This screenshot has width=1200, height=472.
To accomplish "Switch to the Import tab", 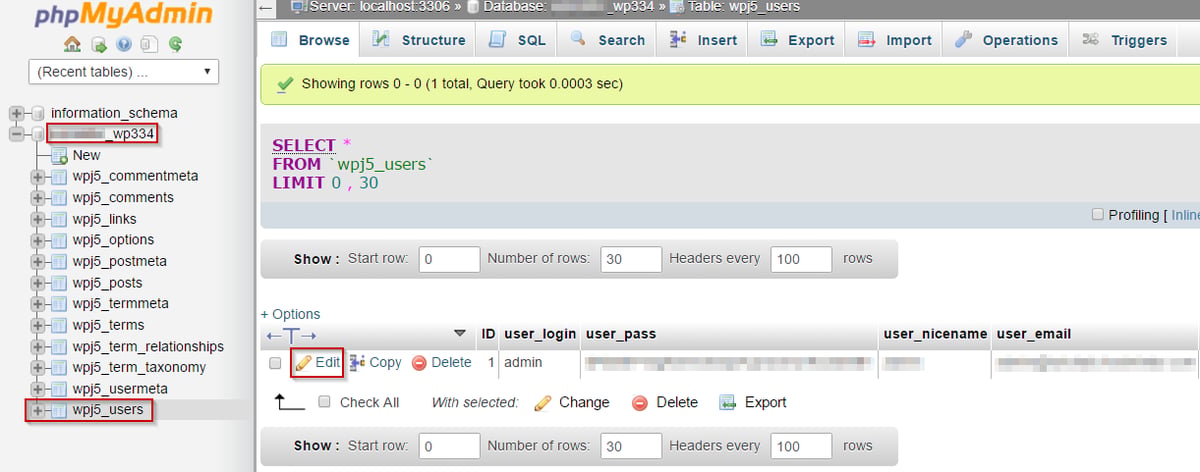I will click(895, 40).
